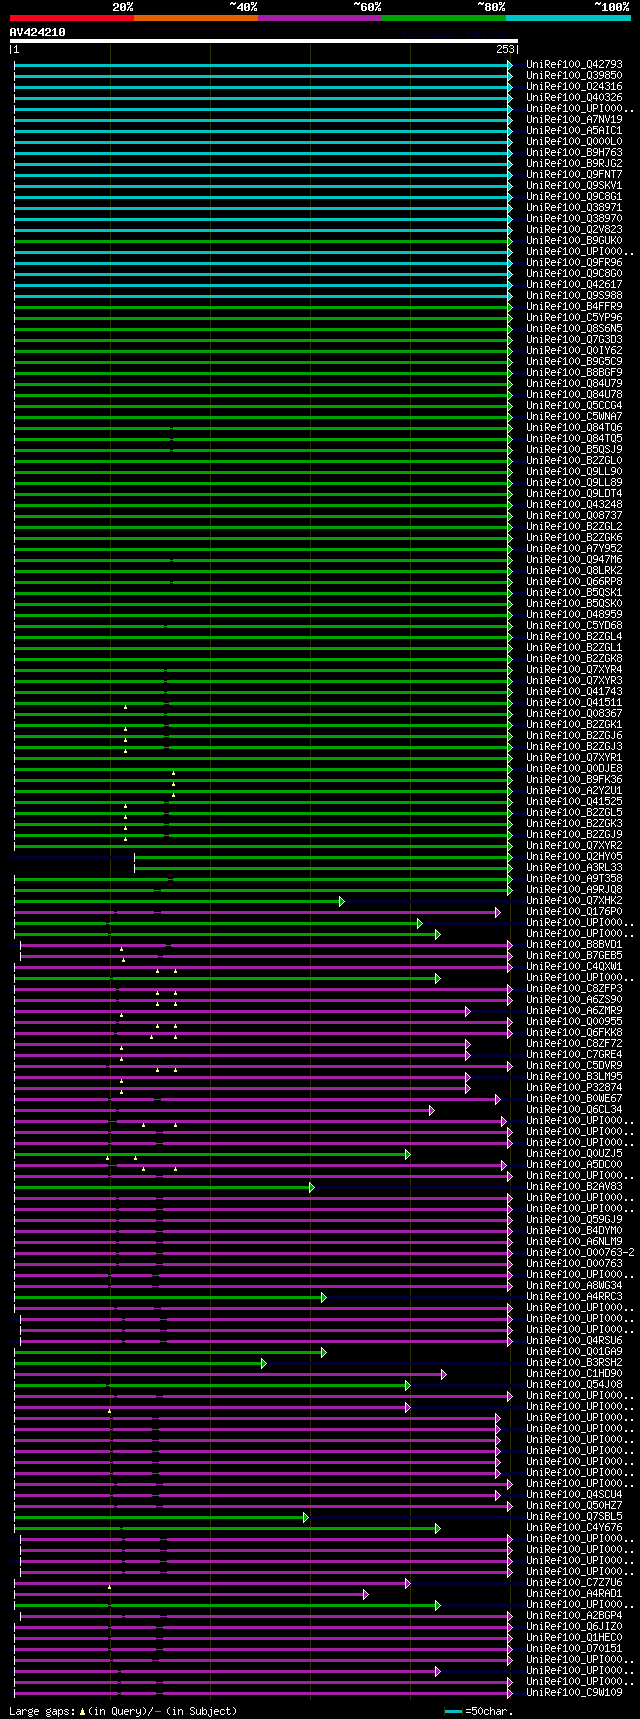The image size is (640, 1719).
Task: Click label UniRef100_Q7G3D3
Action: click(574, 339)
